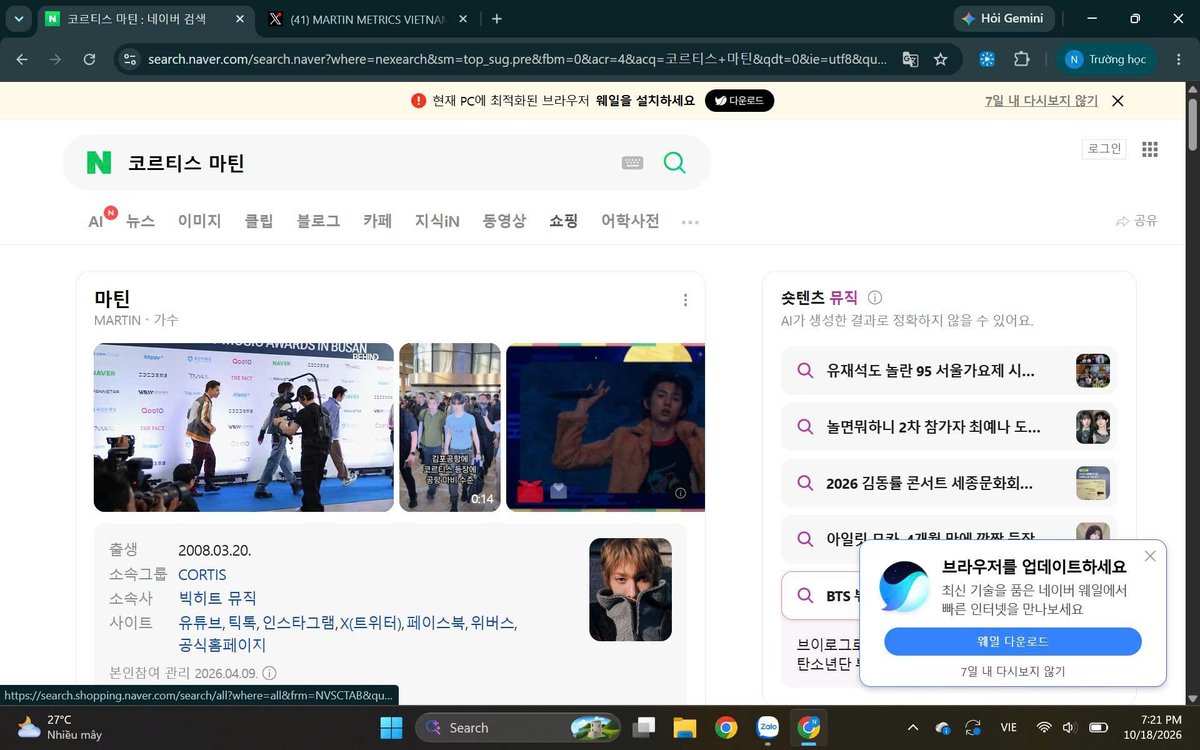The height and width of the screenshot is (750, 1200).
Task: View site information icon beside URL
Action: 129,59
